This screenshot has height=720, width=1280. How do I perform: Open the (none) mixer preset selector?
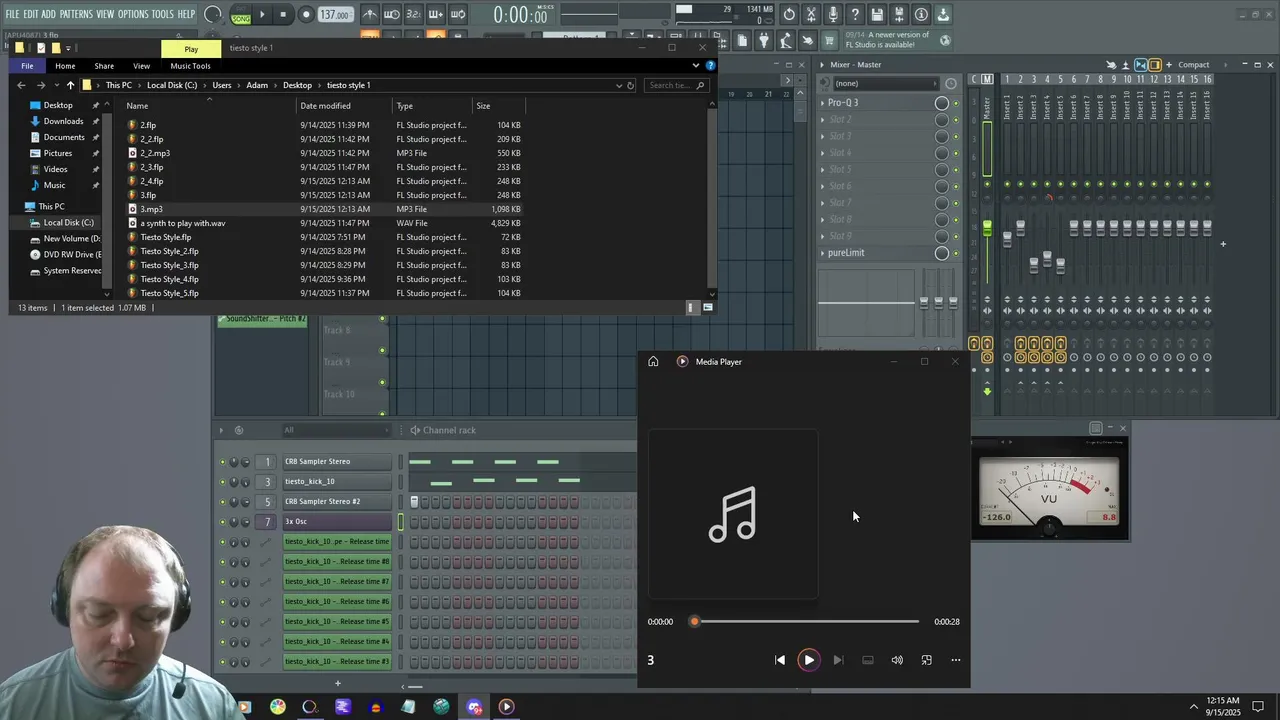click(x=886, y=83)
